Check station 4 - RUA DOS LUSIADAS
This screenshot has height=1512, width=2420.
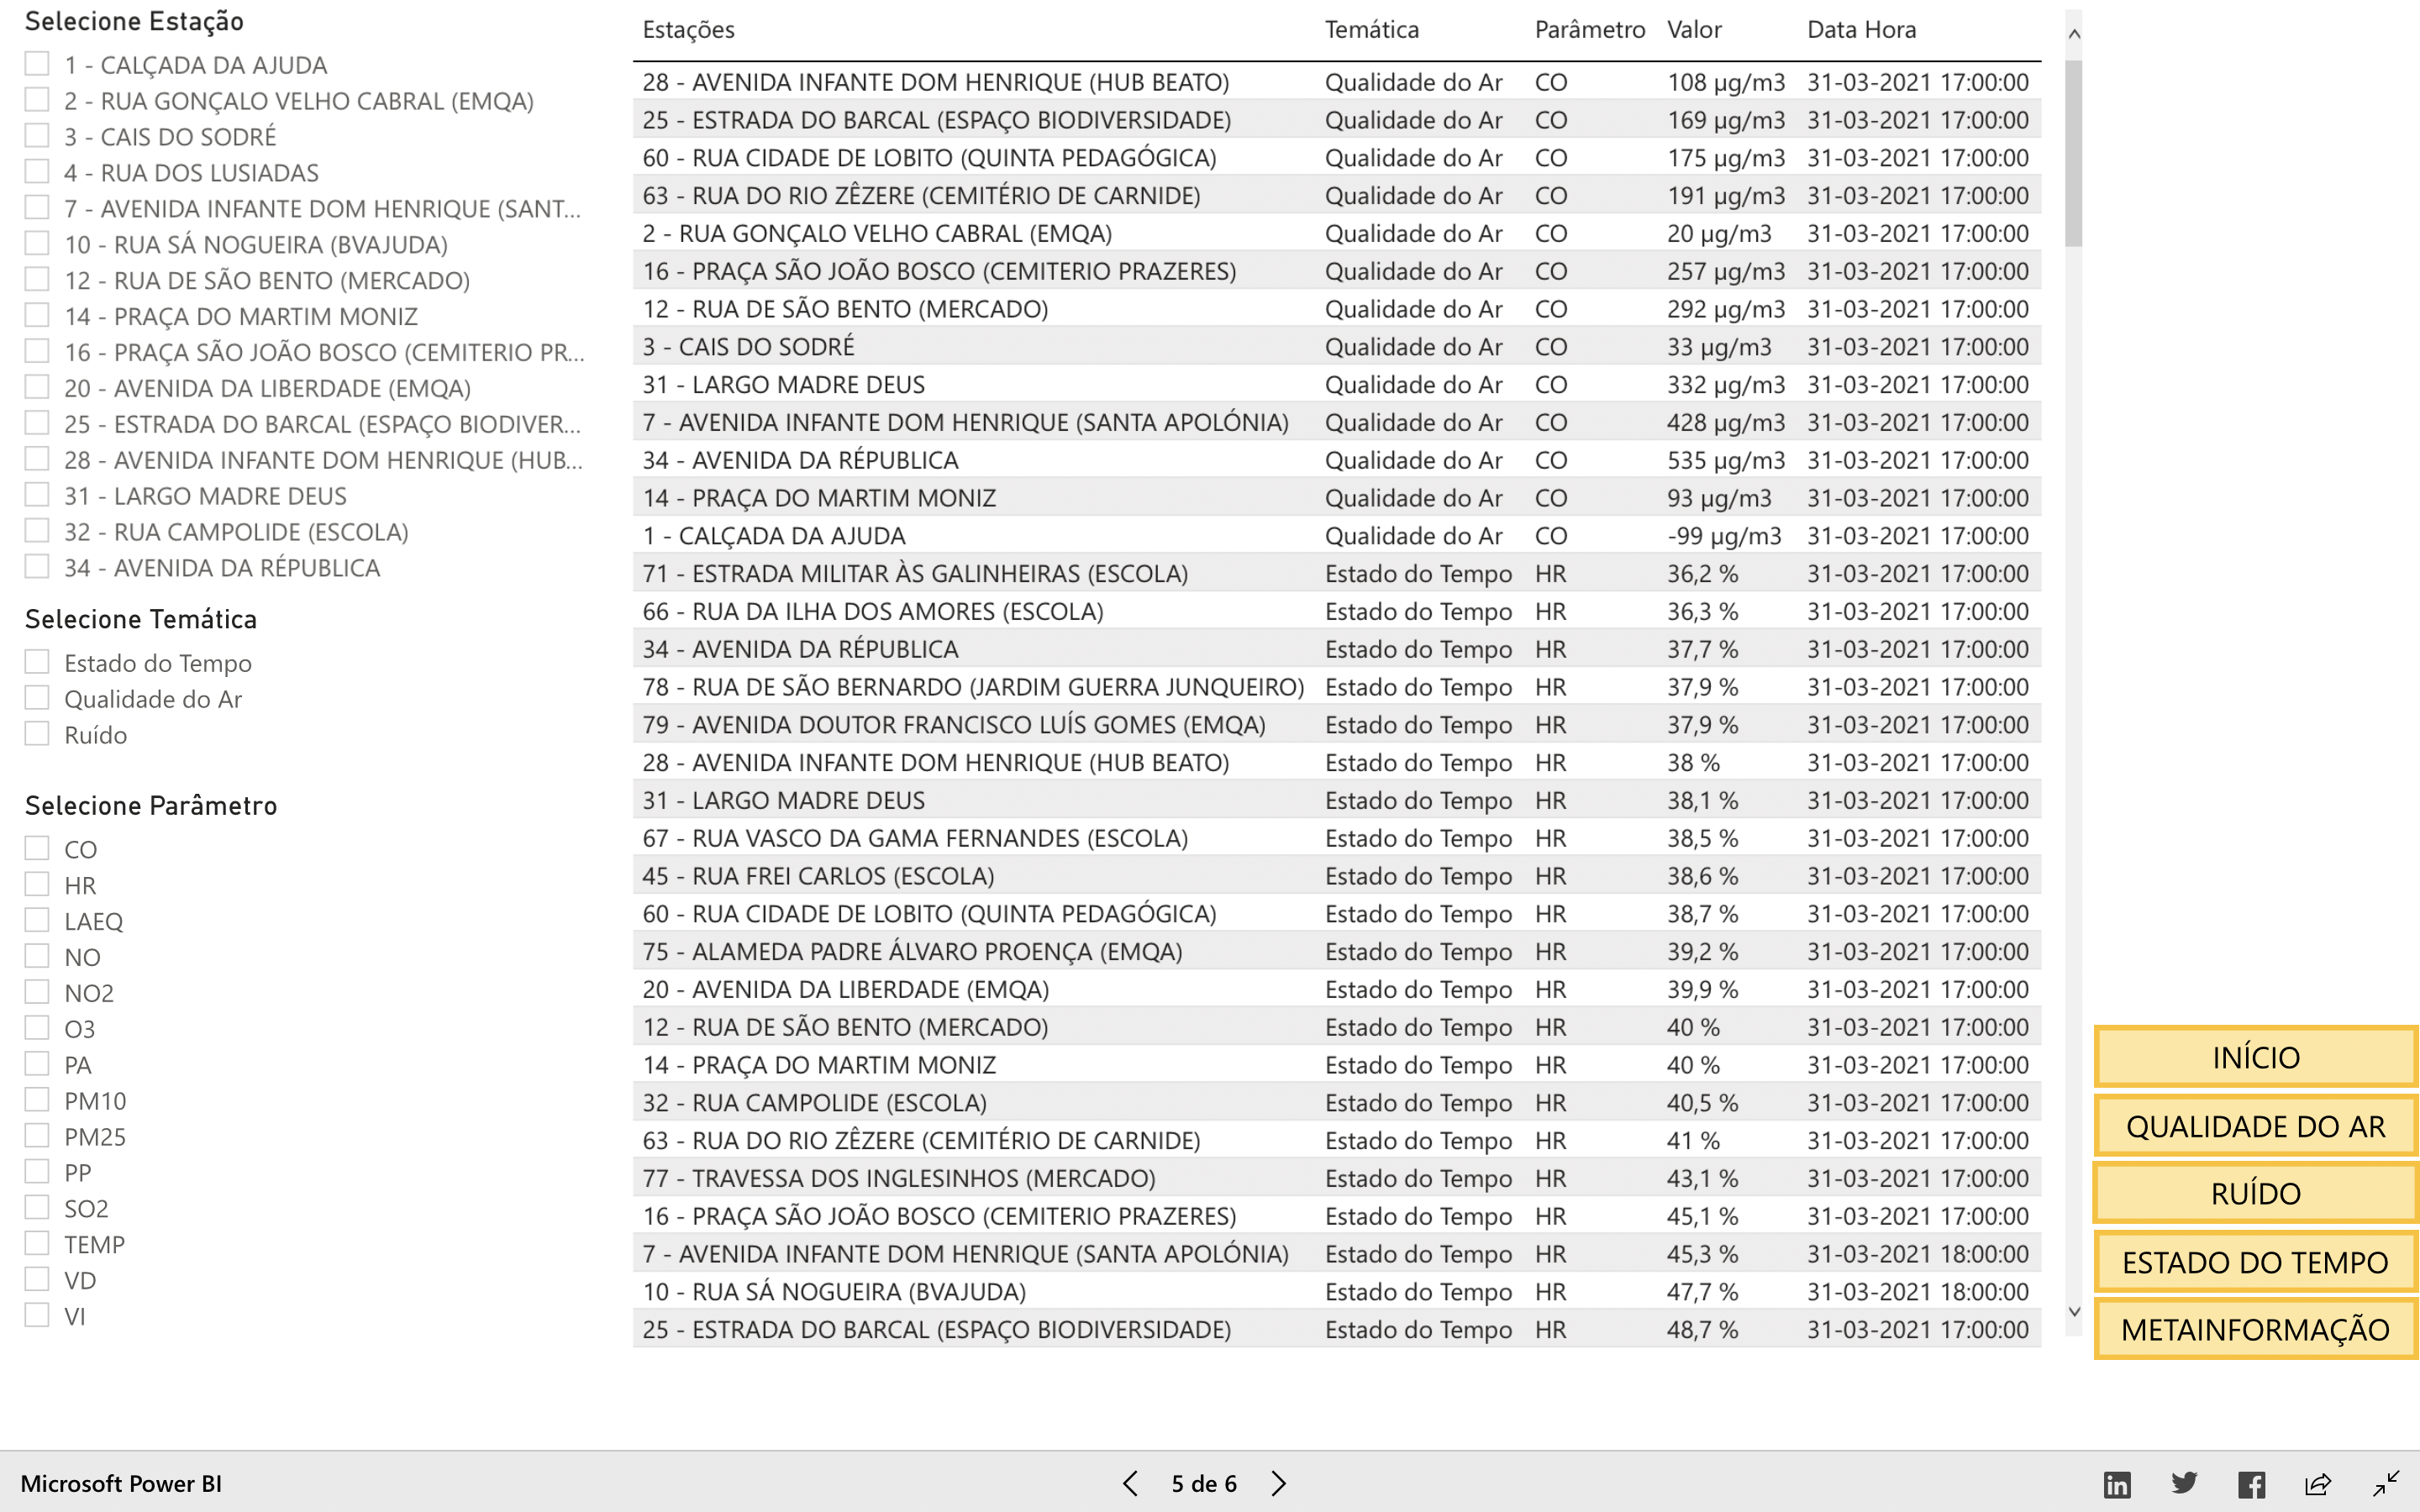pos(37,172)
